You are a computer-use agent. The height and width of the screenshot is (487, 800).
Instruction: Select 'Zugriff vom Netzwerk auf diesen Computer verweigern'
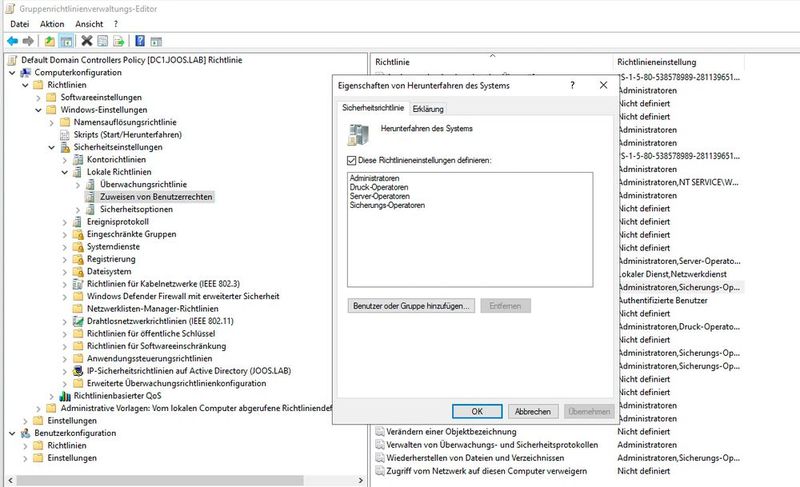(486, 471)
